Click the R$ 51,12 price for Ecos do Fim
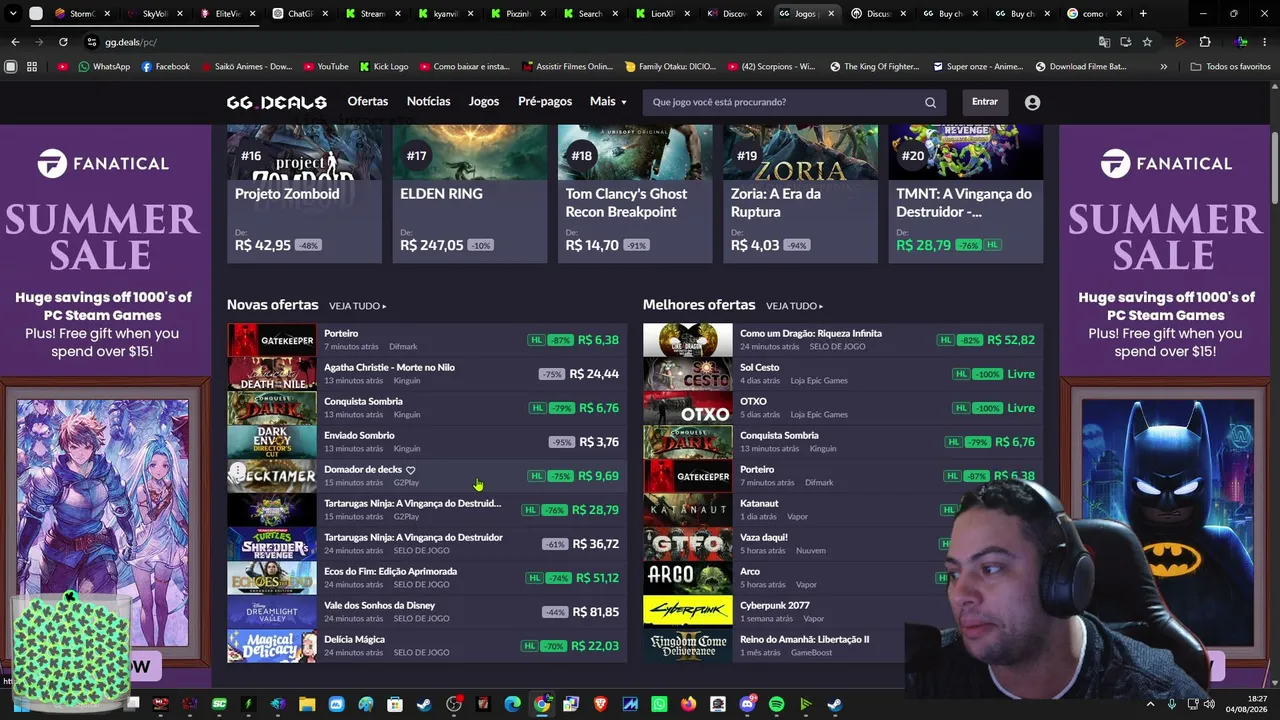The width and height of the screenshot is (1280, 720). coord(595,578)
